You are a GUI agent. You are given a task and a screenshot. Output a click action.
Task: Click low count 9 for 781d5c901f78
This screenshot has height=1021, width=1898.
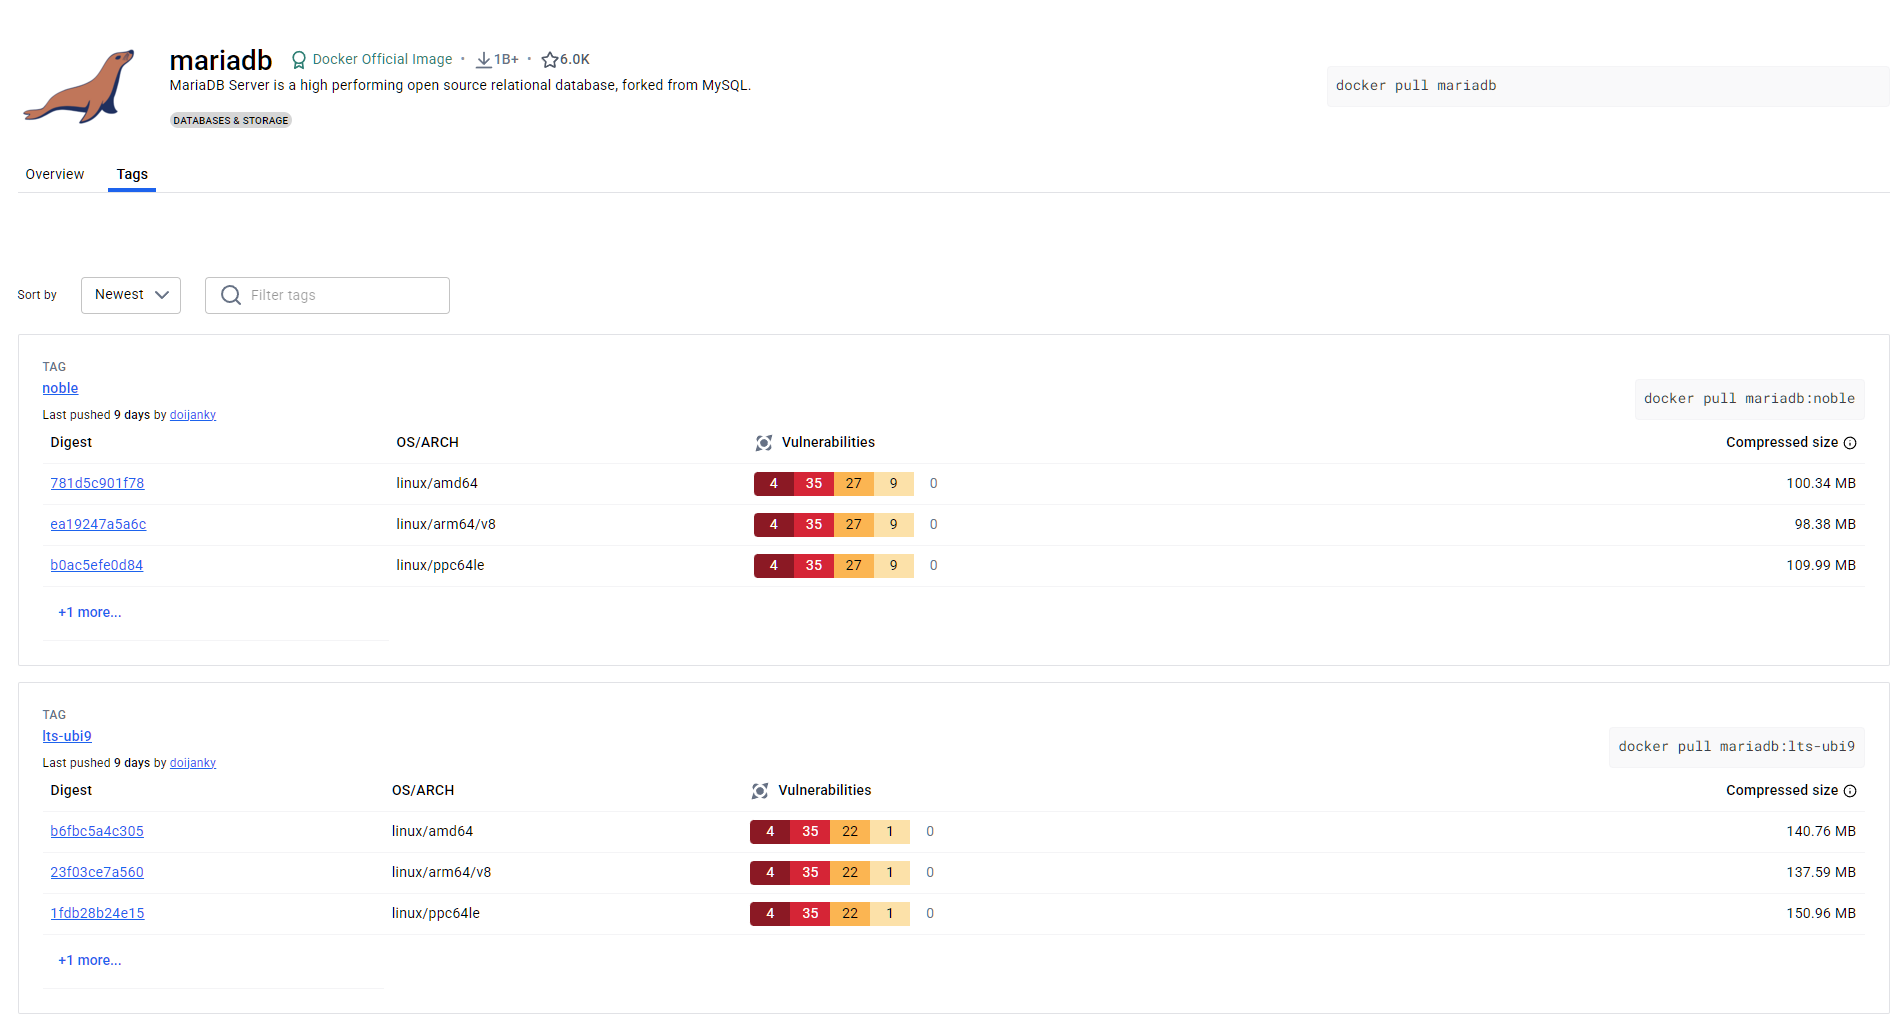[893, 484]
